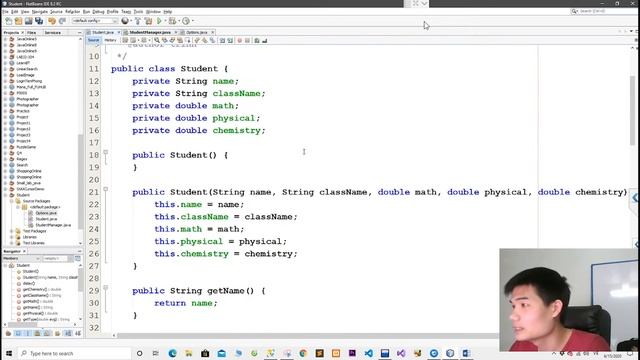Click the Source view button
The width and height of the screenshot is (640, 360).
point(93,40)
